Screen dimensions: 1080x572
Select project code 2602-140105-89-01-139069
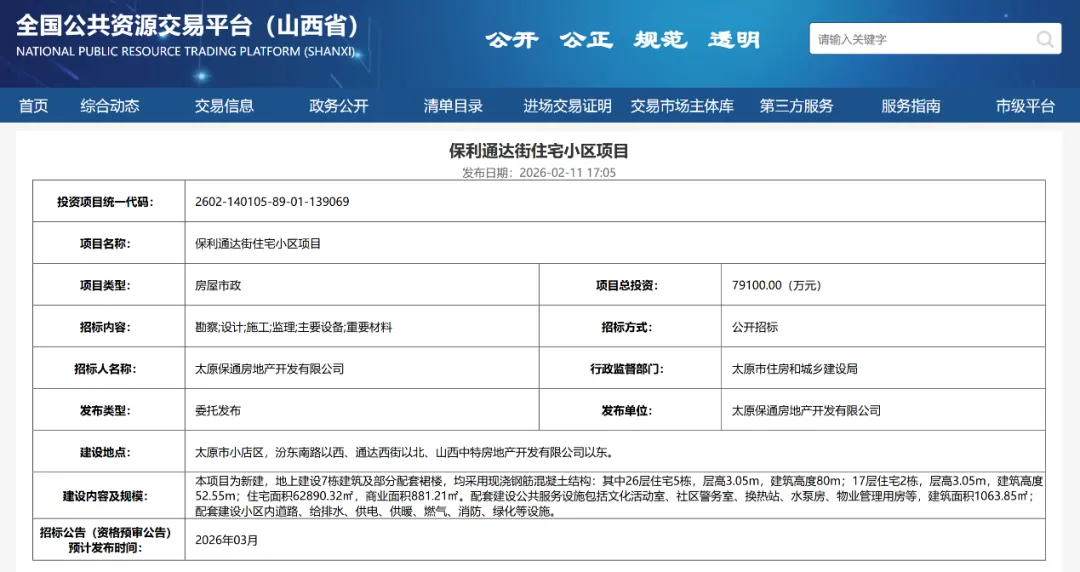point(272,202)
